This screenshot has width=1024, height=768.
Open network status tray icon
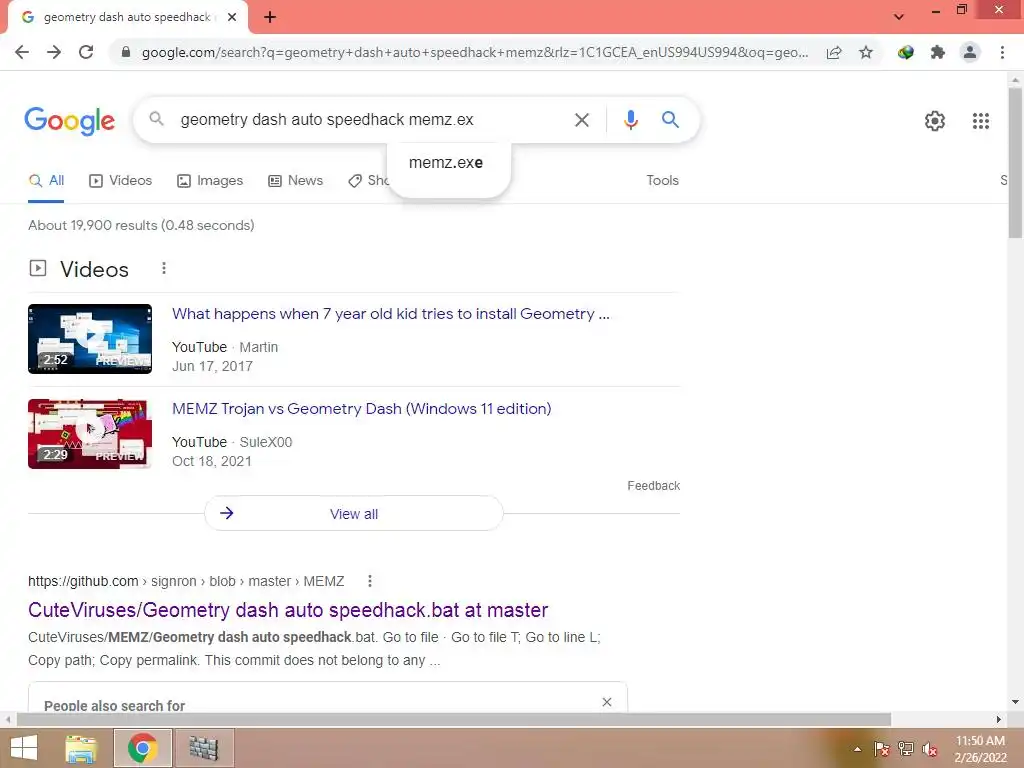tap(906, 749)
